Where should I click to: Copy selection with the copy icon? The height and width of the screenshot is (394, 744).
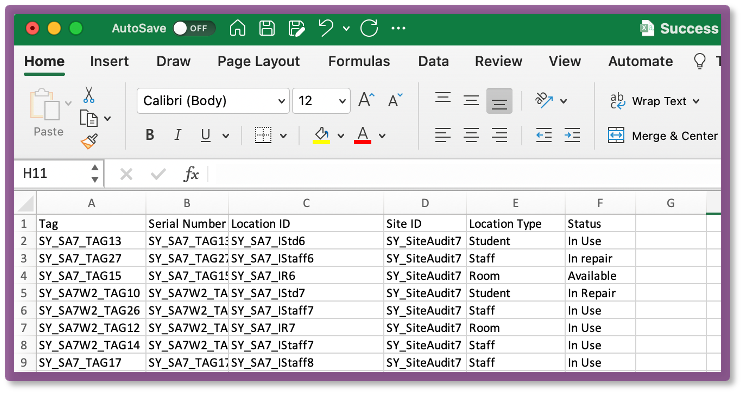pyautogui.click(x=89, y=118)
